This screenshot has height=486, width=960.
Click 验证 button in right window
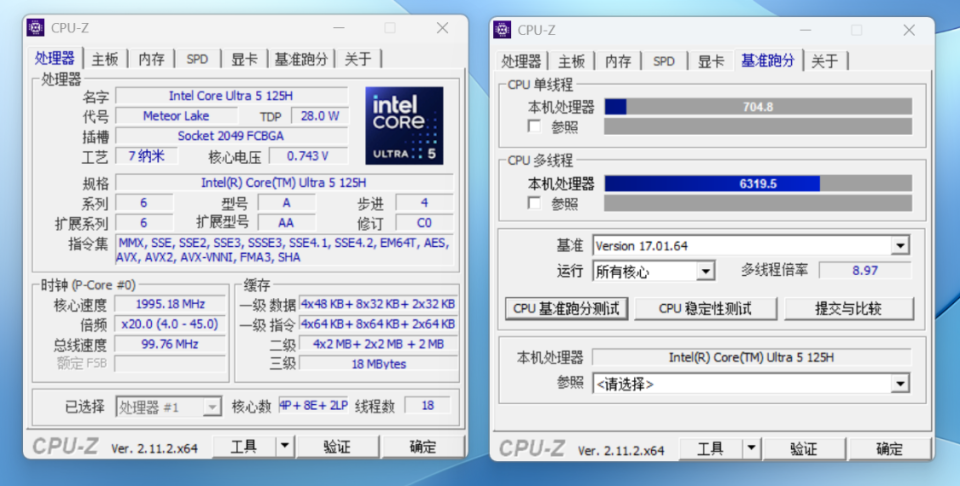click(x=804, y=449)
